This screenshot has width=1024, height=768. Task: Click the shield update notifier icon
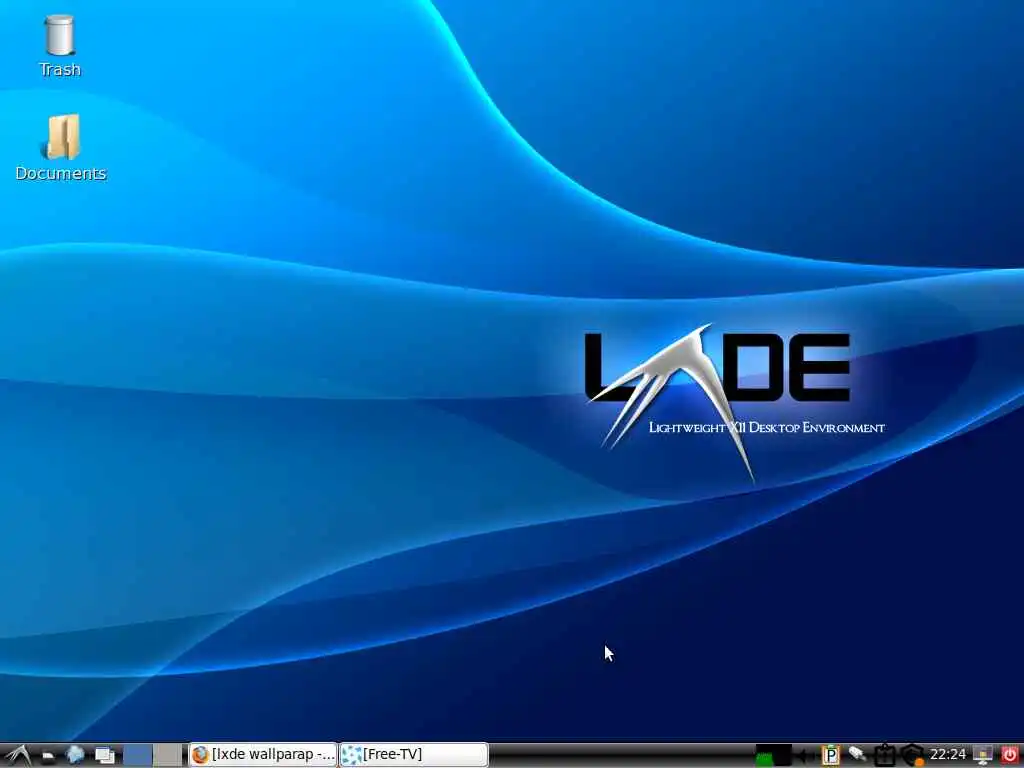coord(912,756)
